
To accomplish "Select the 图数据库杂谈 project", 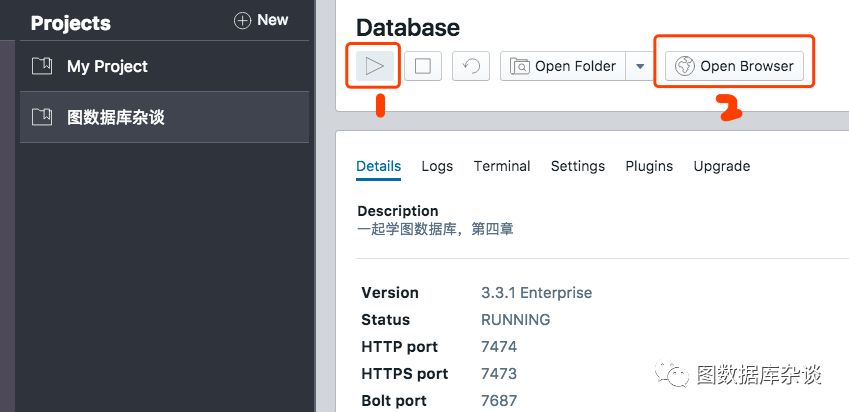I will click(165, 117).
